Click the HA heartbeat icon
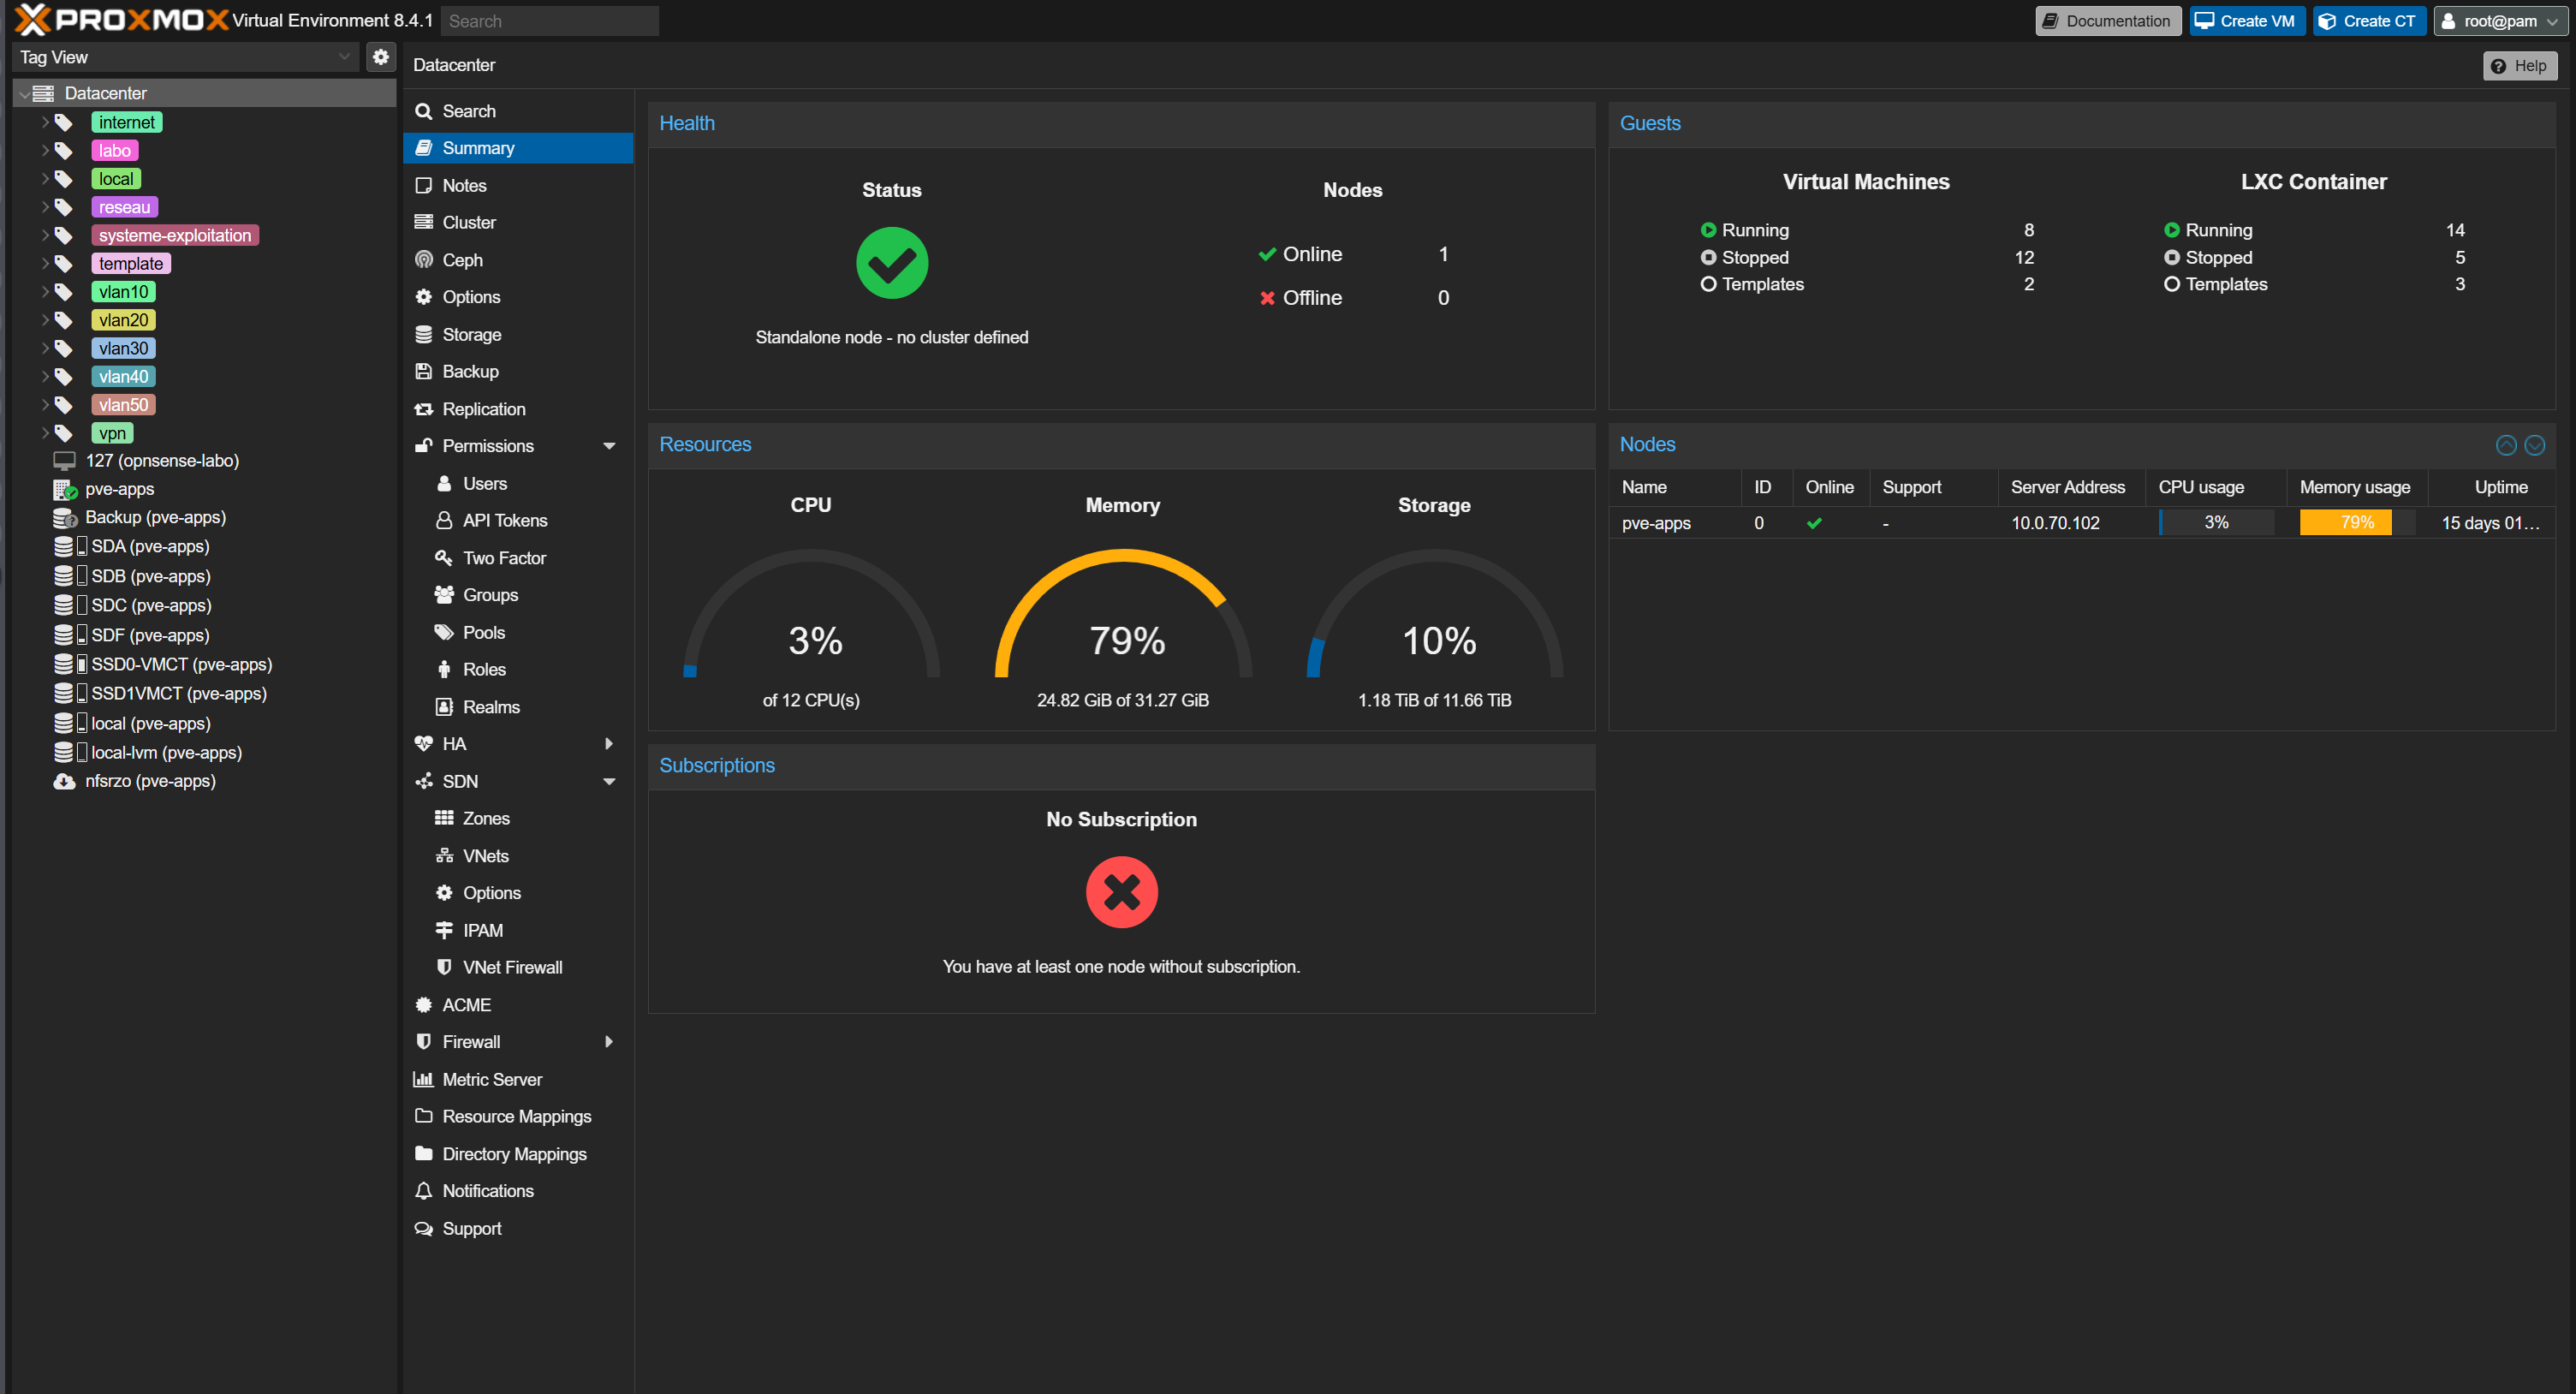 click(424, 743)
